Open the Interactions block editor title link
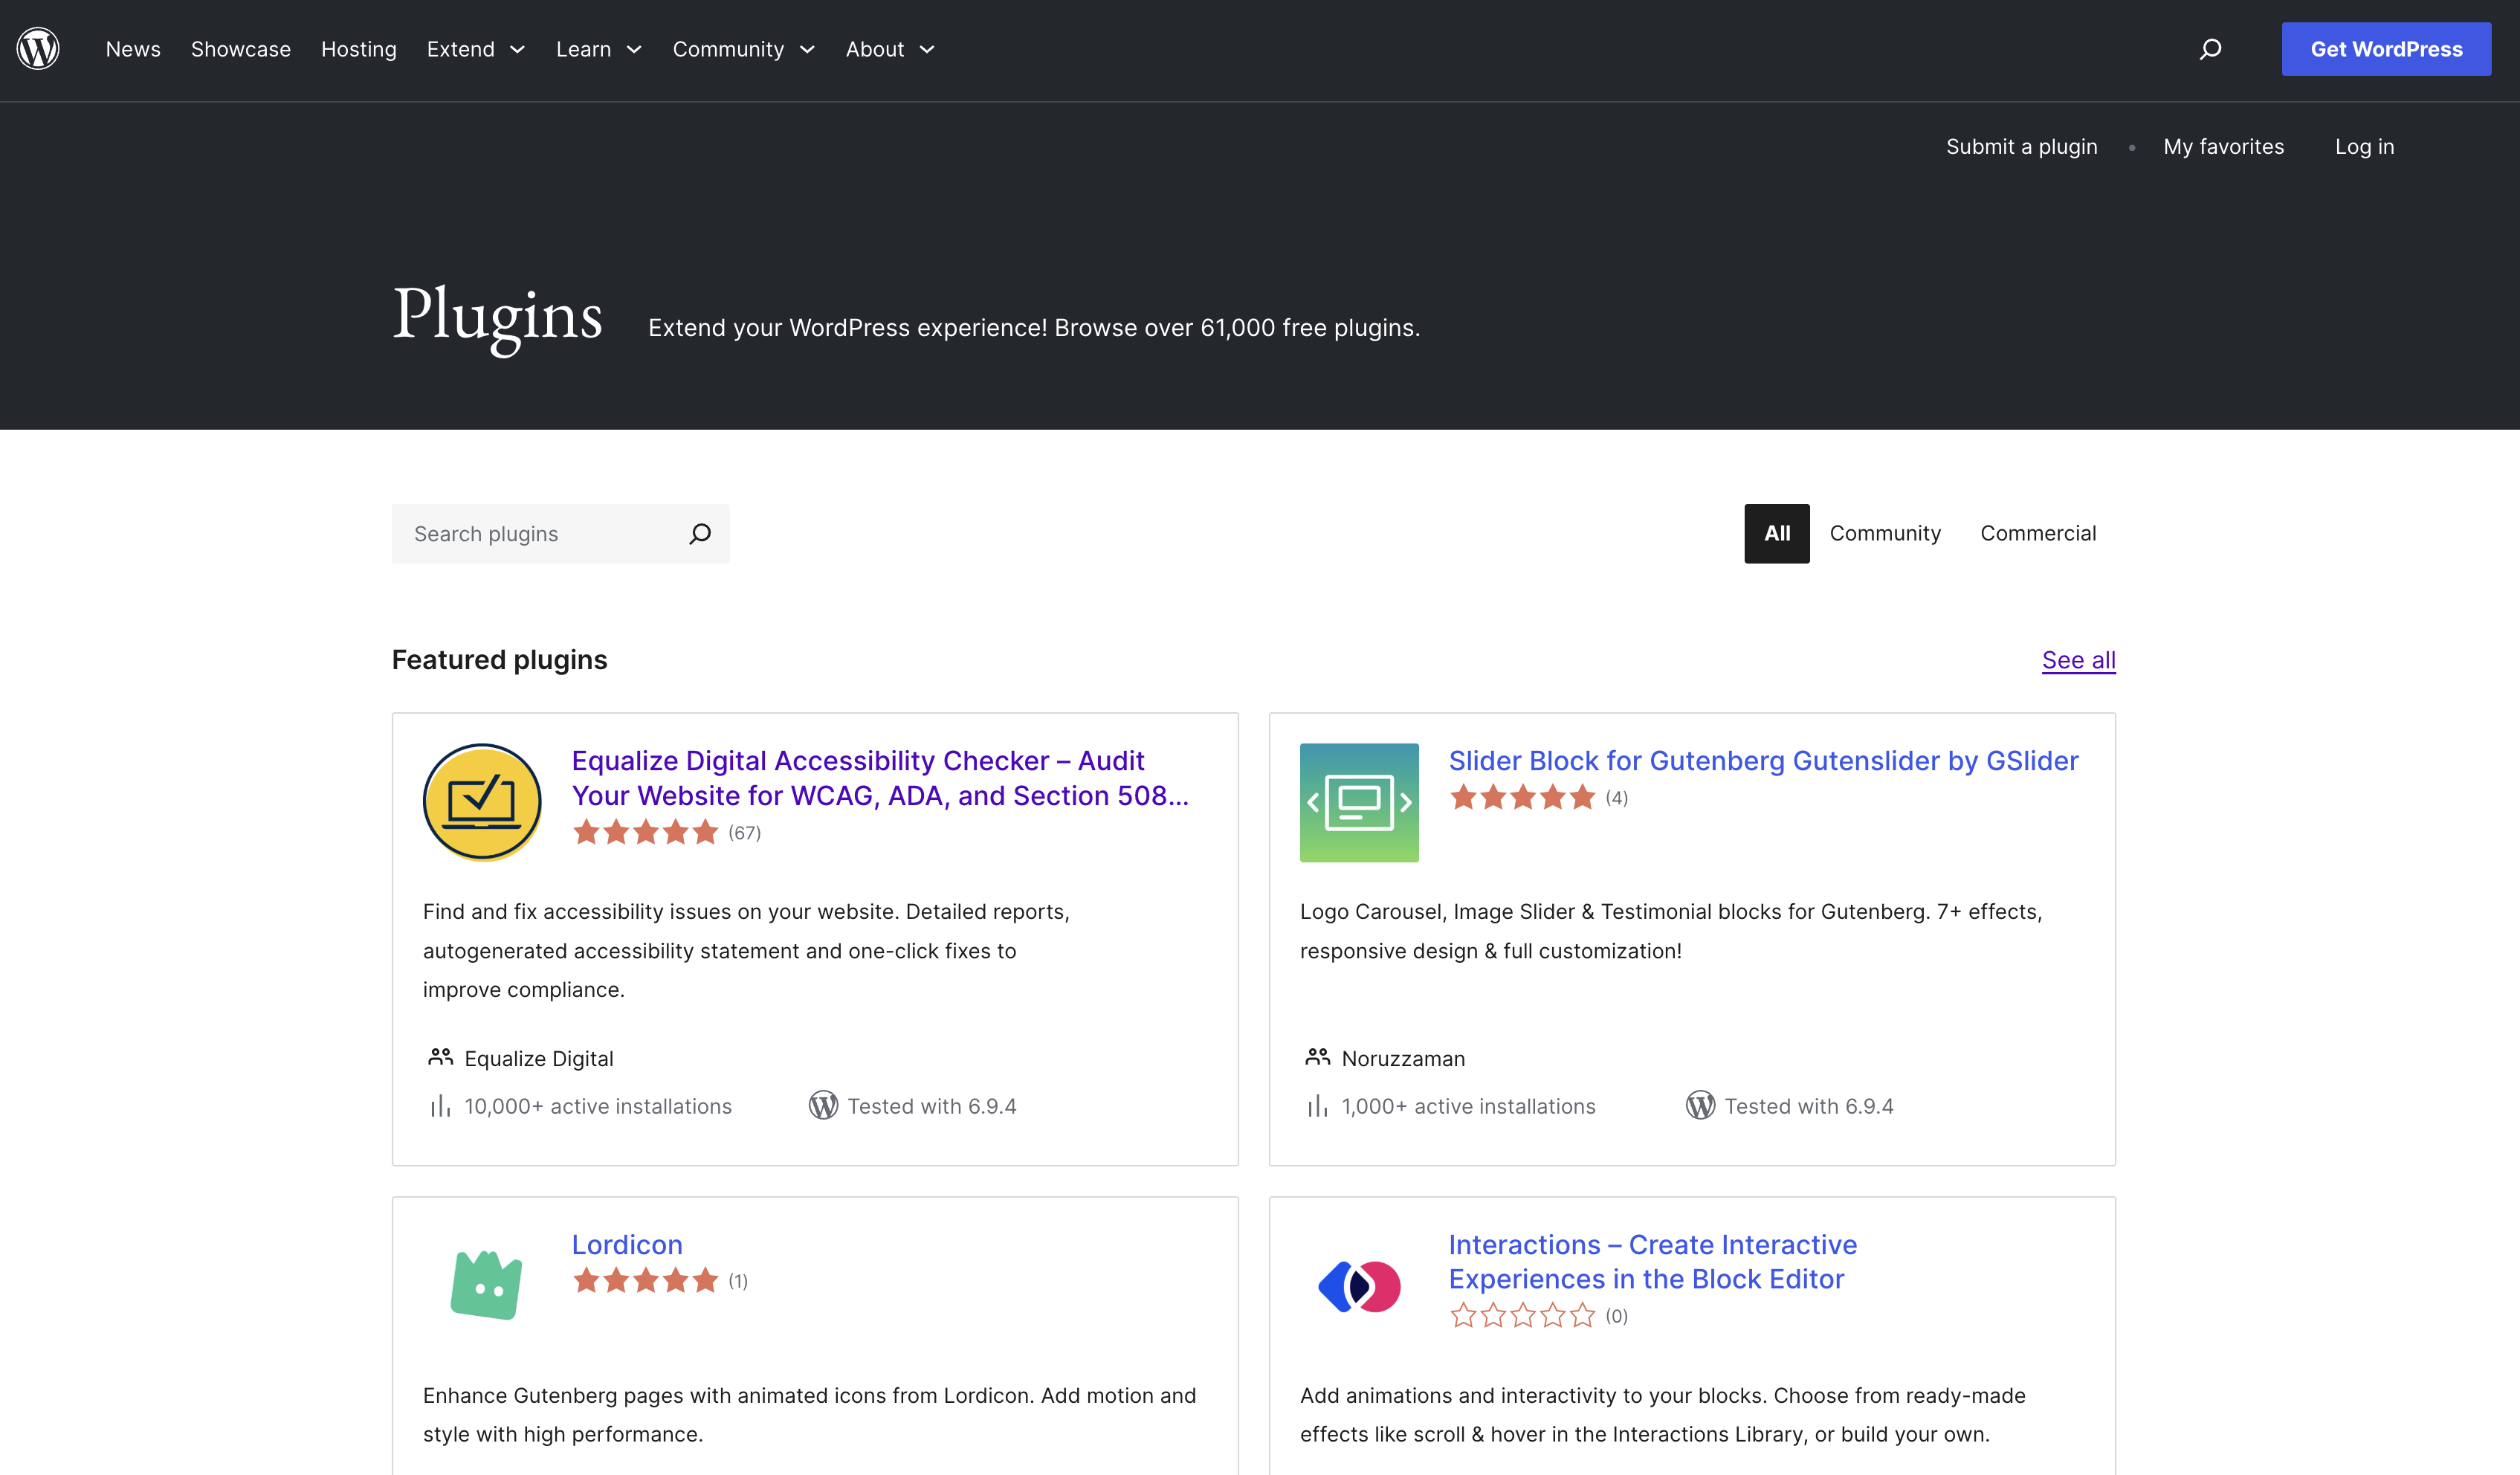Viewport: 2520px width, 1475px height. [1653, 1262]
